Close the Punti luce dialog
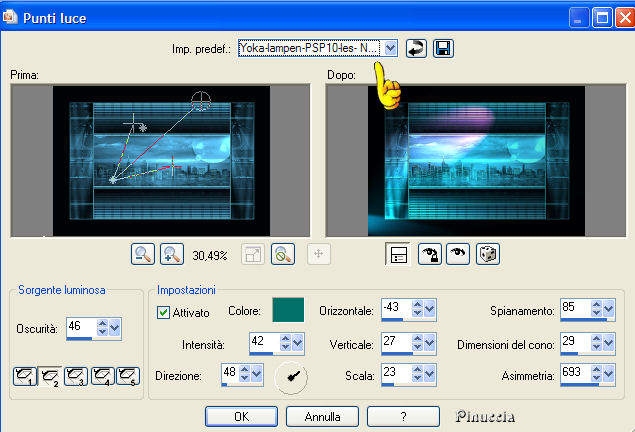The height and width of the screenshot is (432, 635). 625,17
